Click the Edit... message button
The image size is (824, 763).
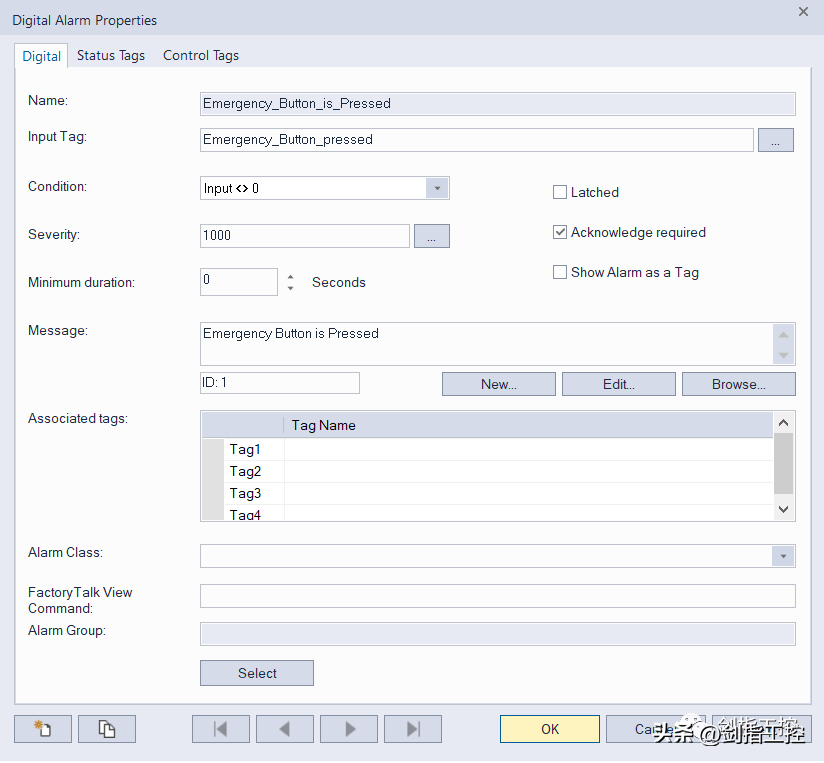(618, 384)
